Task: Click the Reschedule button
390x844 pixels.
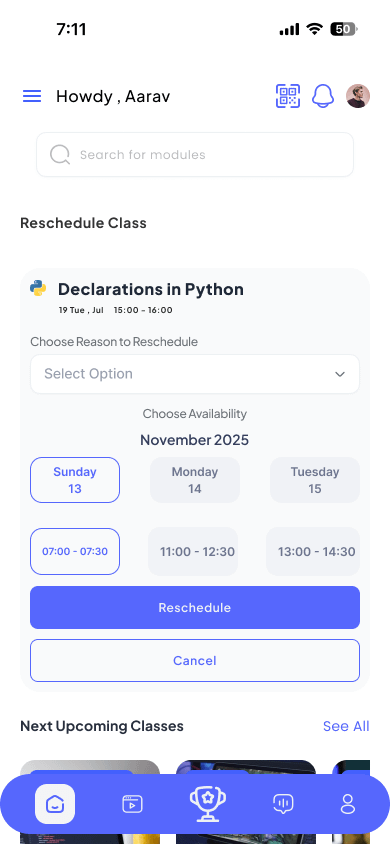Action: (x=195, y=608)
